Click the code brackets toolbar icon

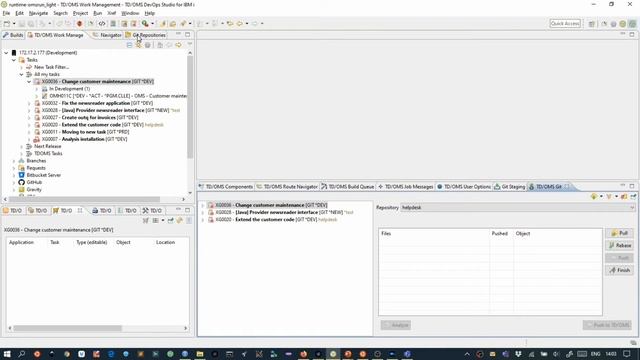(102, 23)
